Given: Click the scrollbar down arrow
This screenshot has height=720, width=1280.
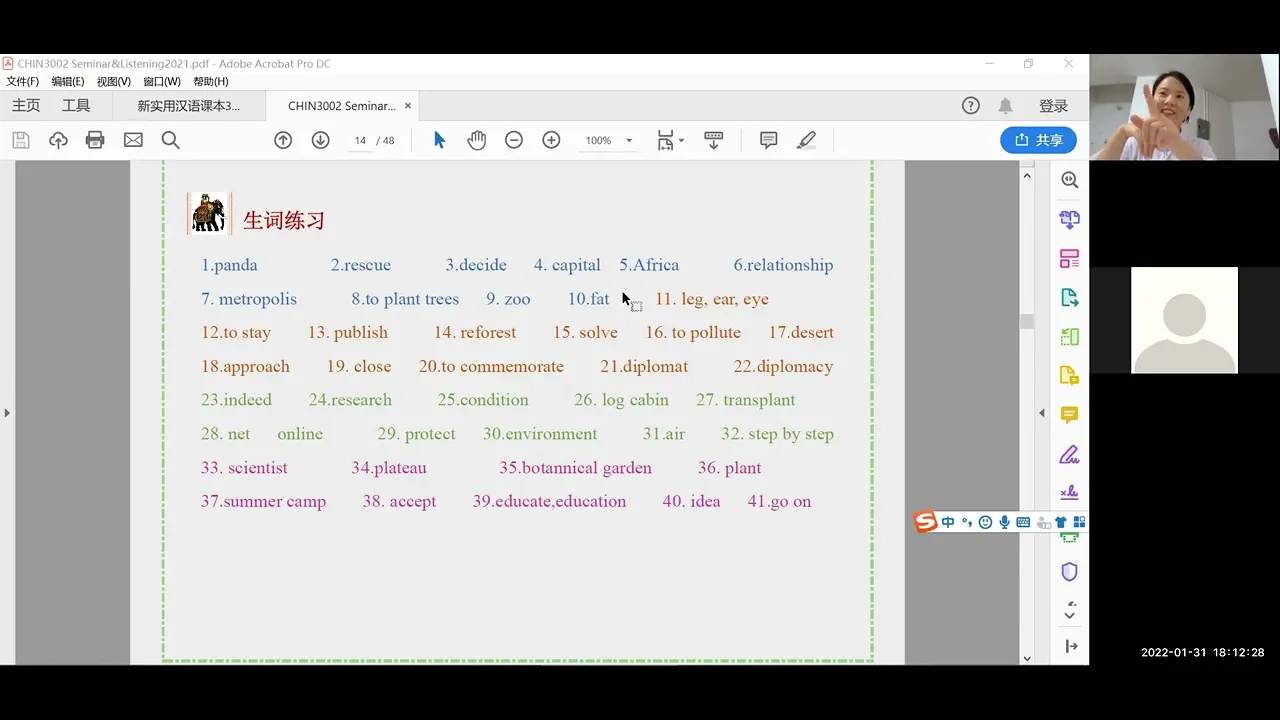Looking at the screenshot, I should tap(1026, 658).
